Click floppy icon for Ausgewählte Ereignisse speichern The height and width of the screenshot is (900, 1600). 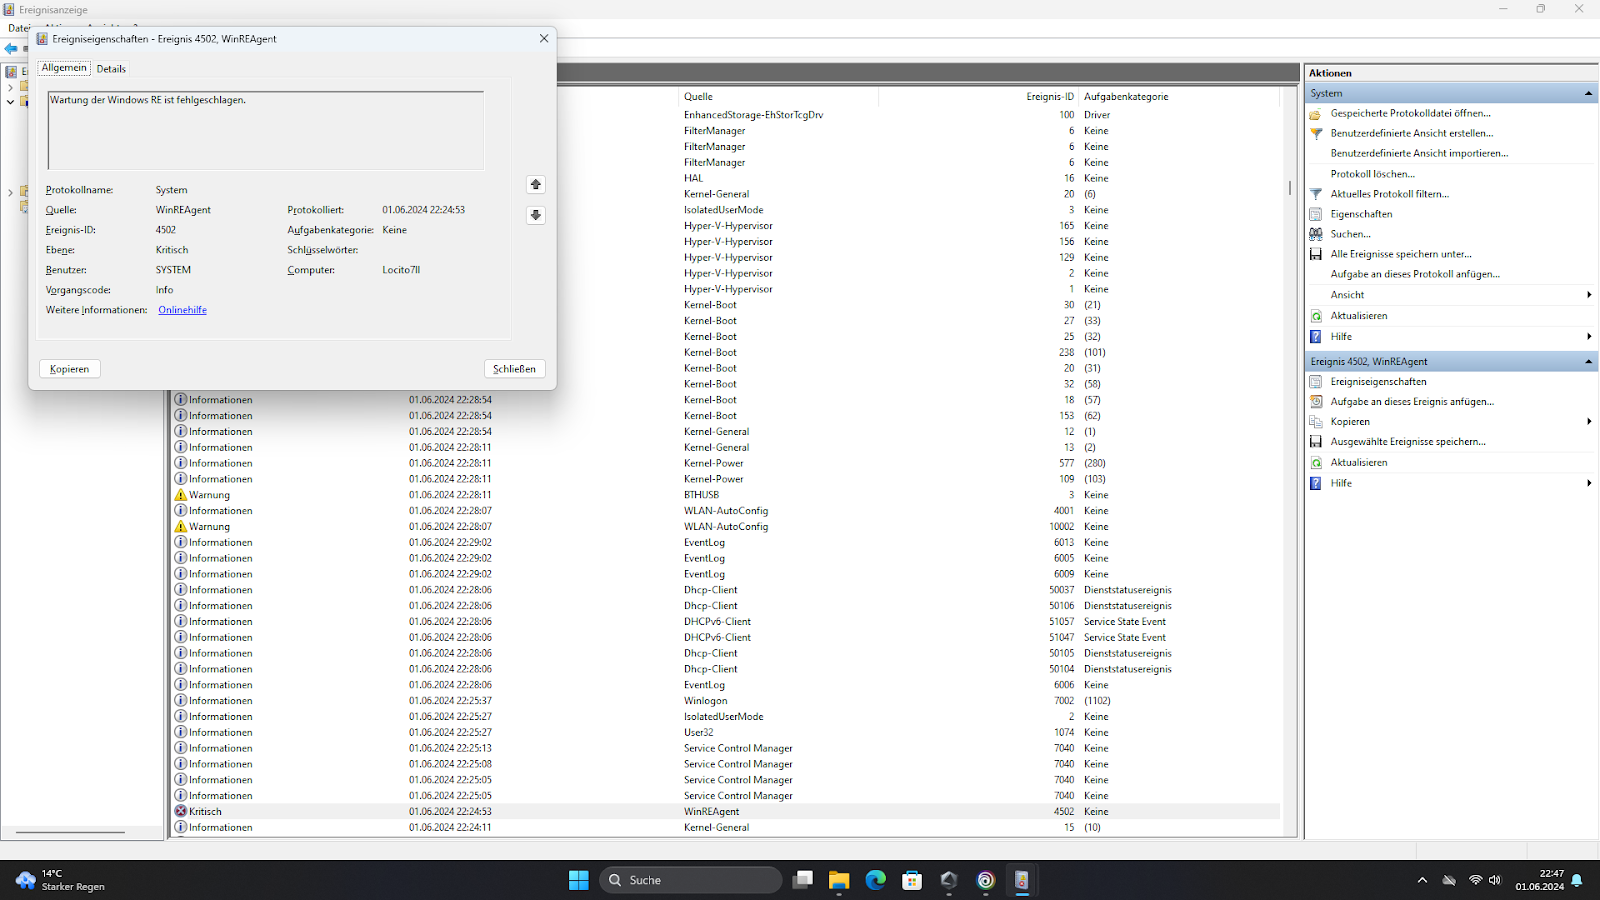(1316, 442)
